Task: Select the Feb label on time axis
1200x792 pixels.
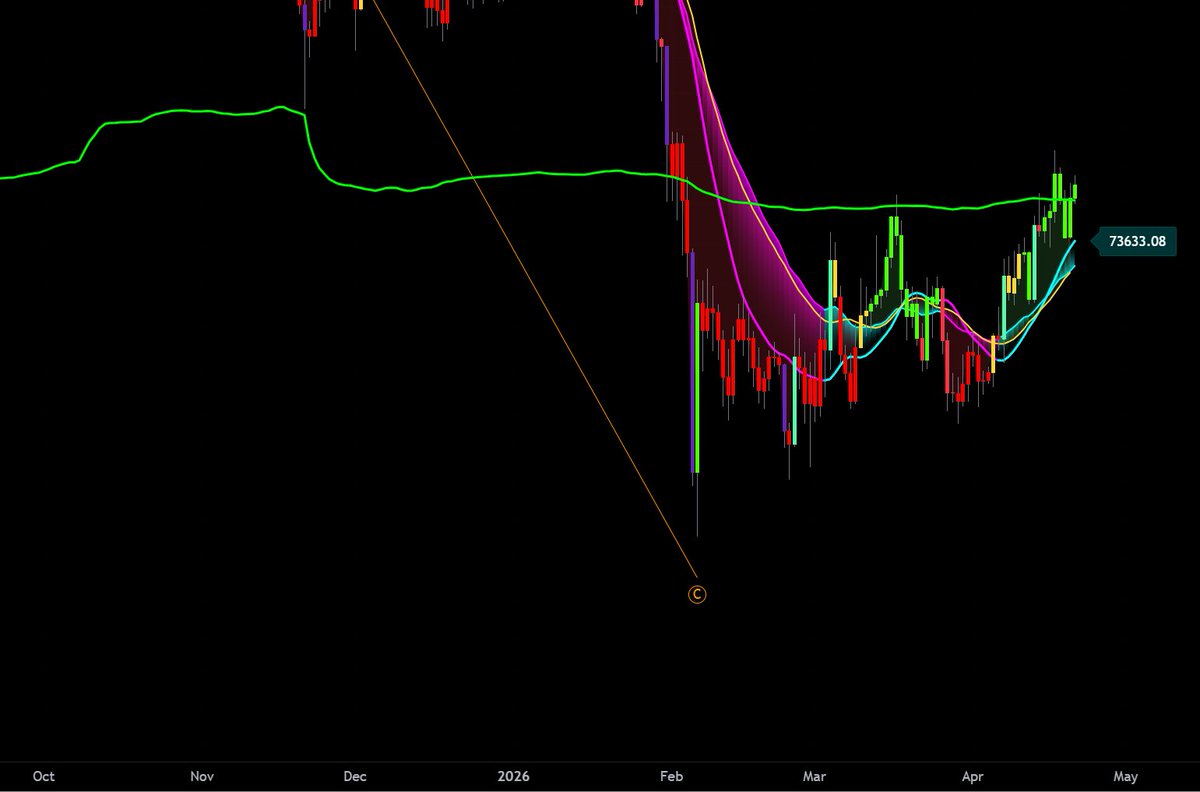Action: (671, 776)
